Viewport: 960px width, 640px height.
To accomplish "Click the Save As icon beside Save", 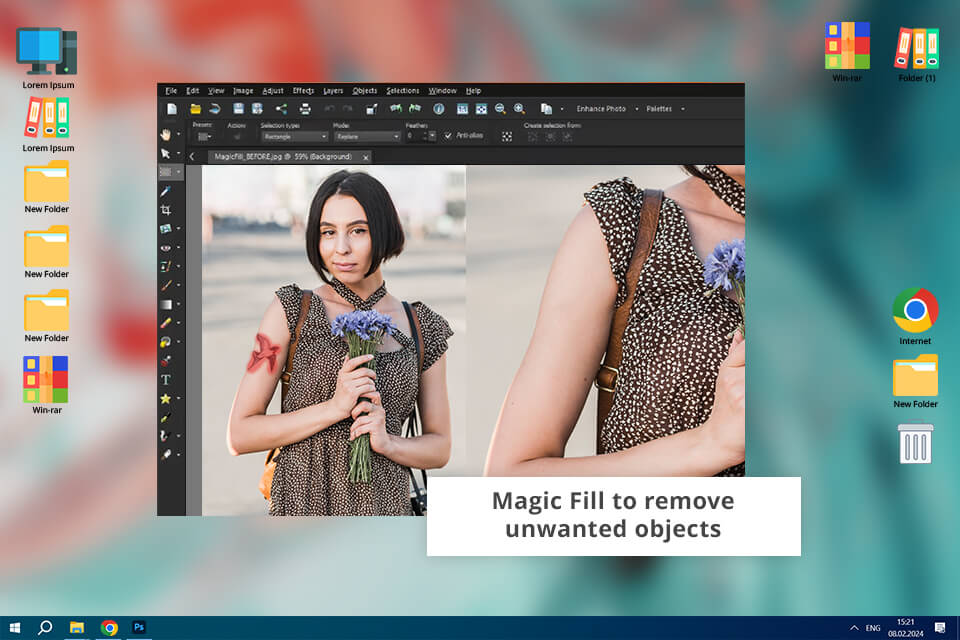I will (x=257, y=109).
